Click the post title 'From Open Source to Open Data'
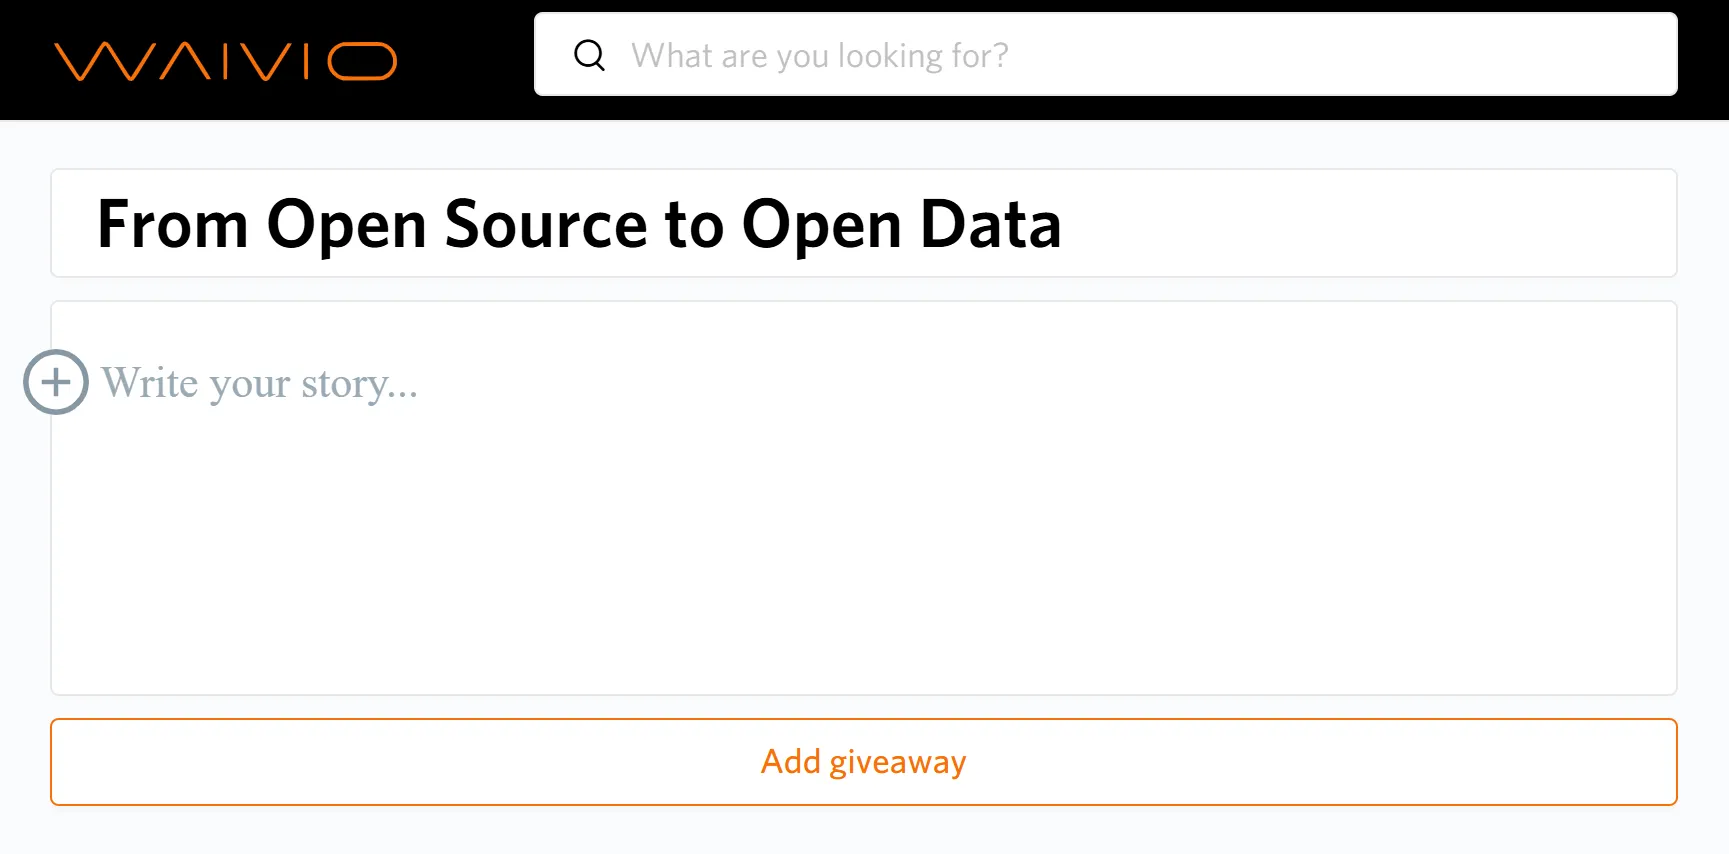The height and width of the screenshot is (854, 1729). [578, 224]
